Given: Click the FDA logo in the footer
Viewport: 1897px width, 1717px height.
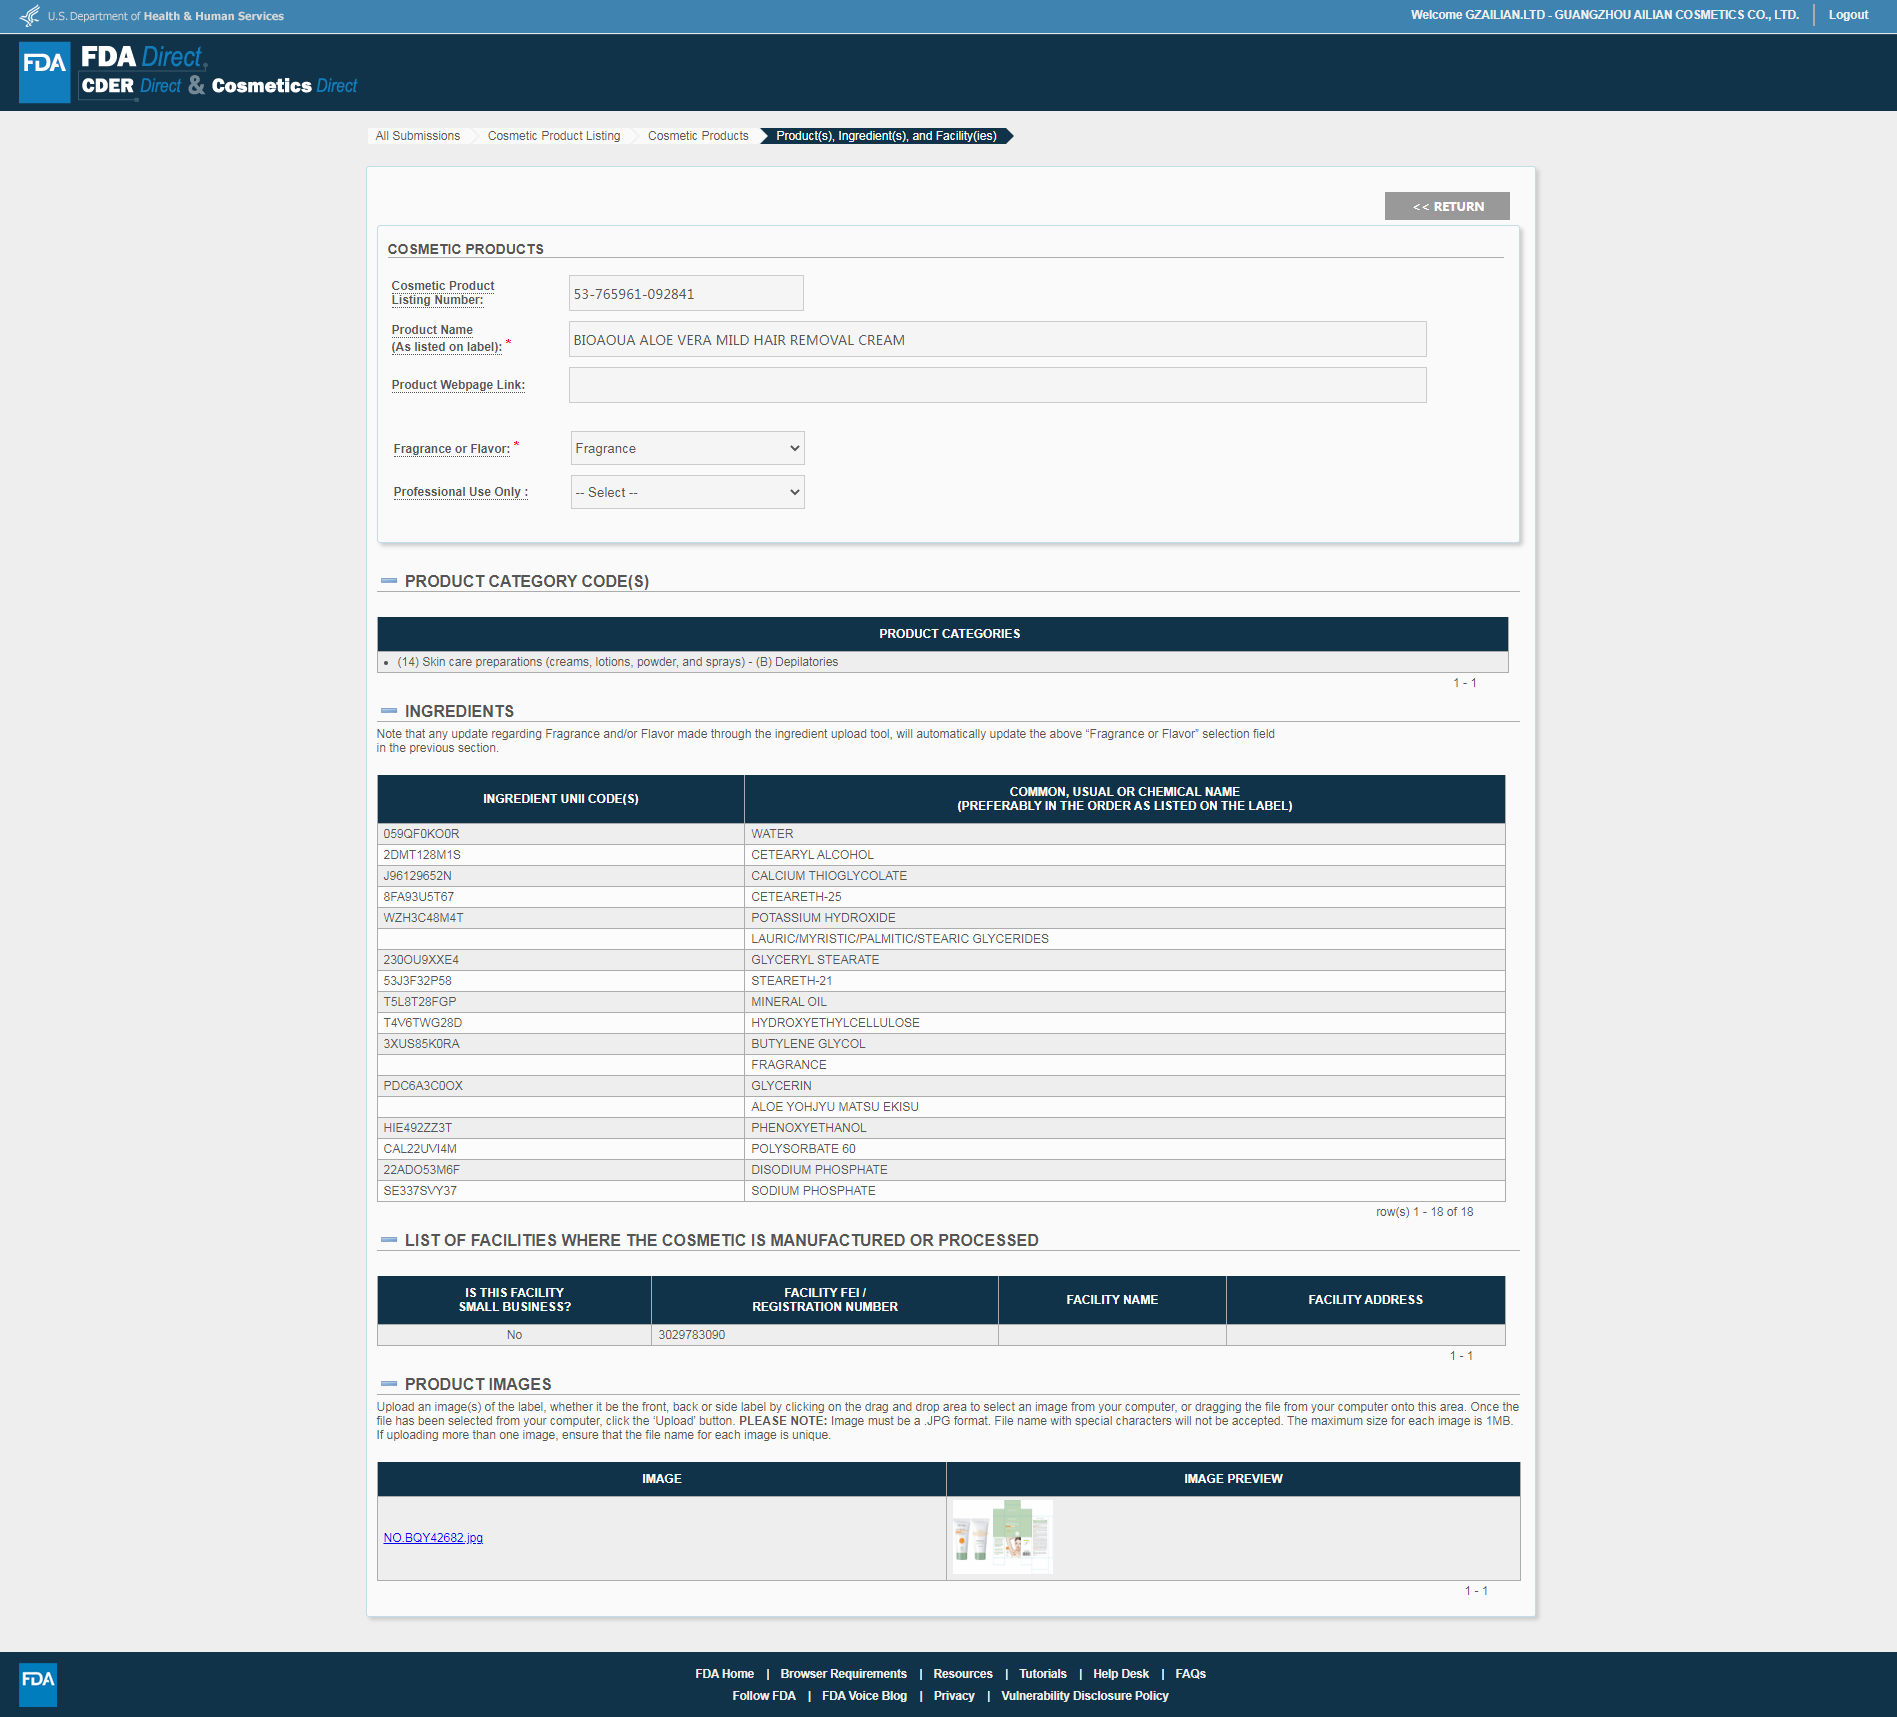Looking at the screenshot, I should [38, 1684].
